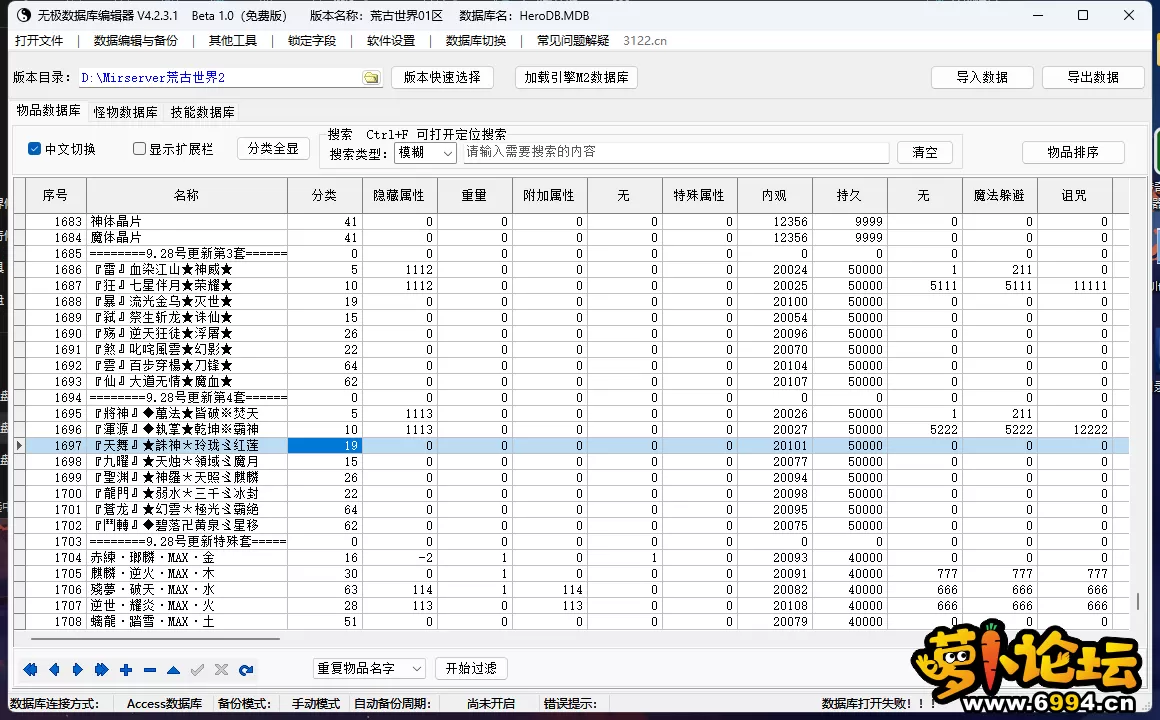1160x720 pixels.
Task: Click the search content input field
Action: [x=675, y=152]
